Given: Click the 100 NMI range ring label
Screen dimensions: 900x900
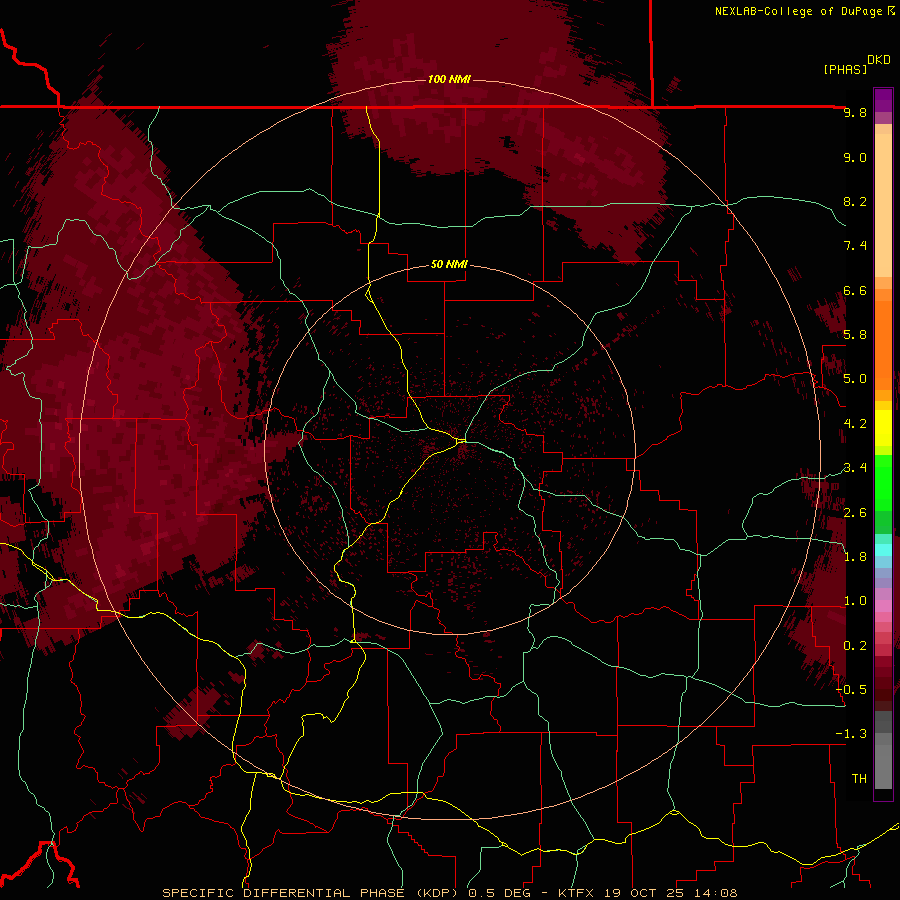Looking at the screenshot, I should pos(449,79).
